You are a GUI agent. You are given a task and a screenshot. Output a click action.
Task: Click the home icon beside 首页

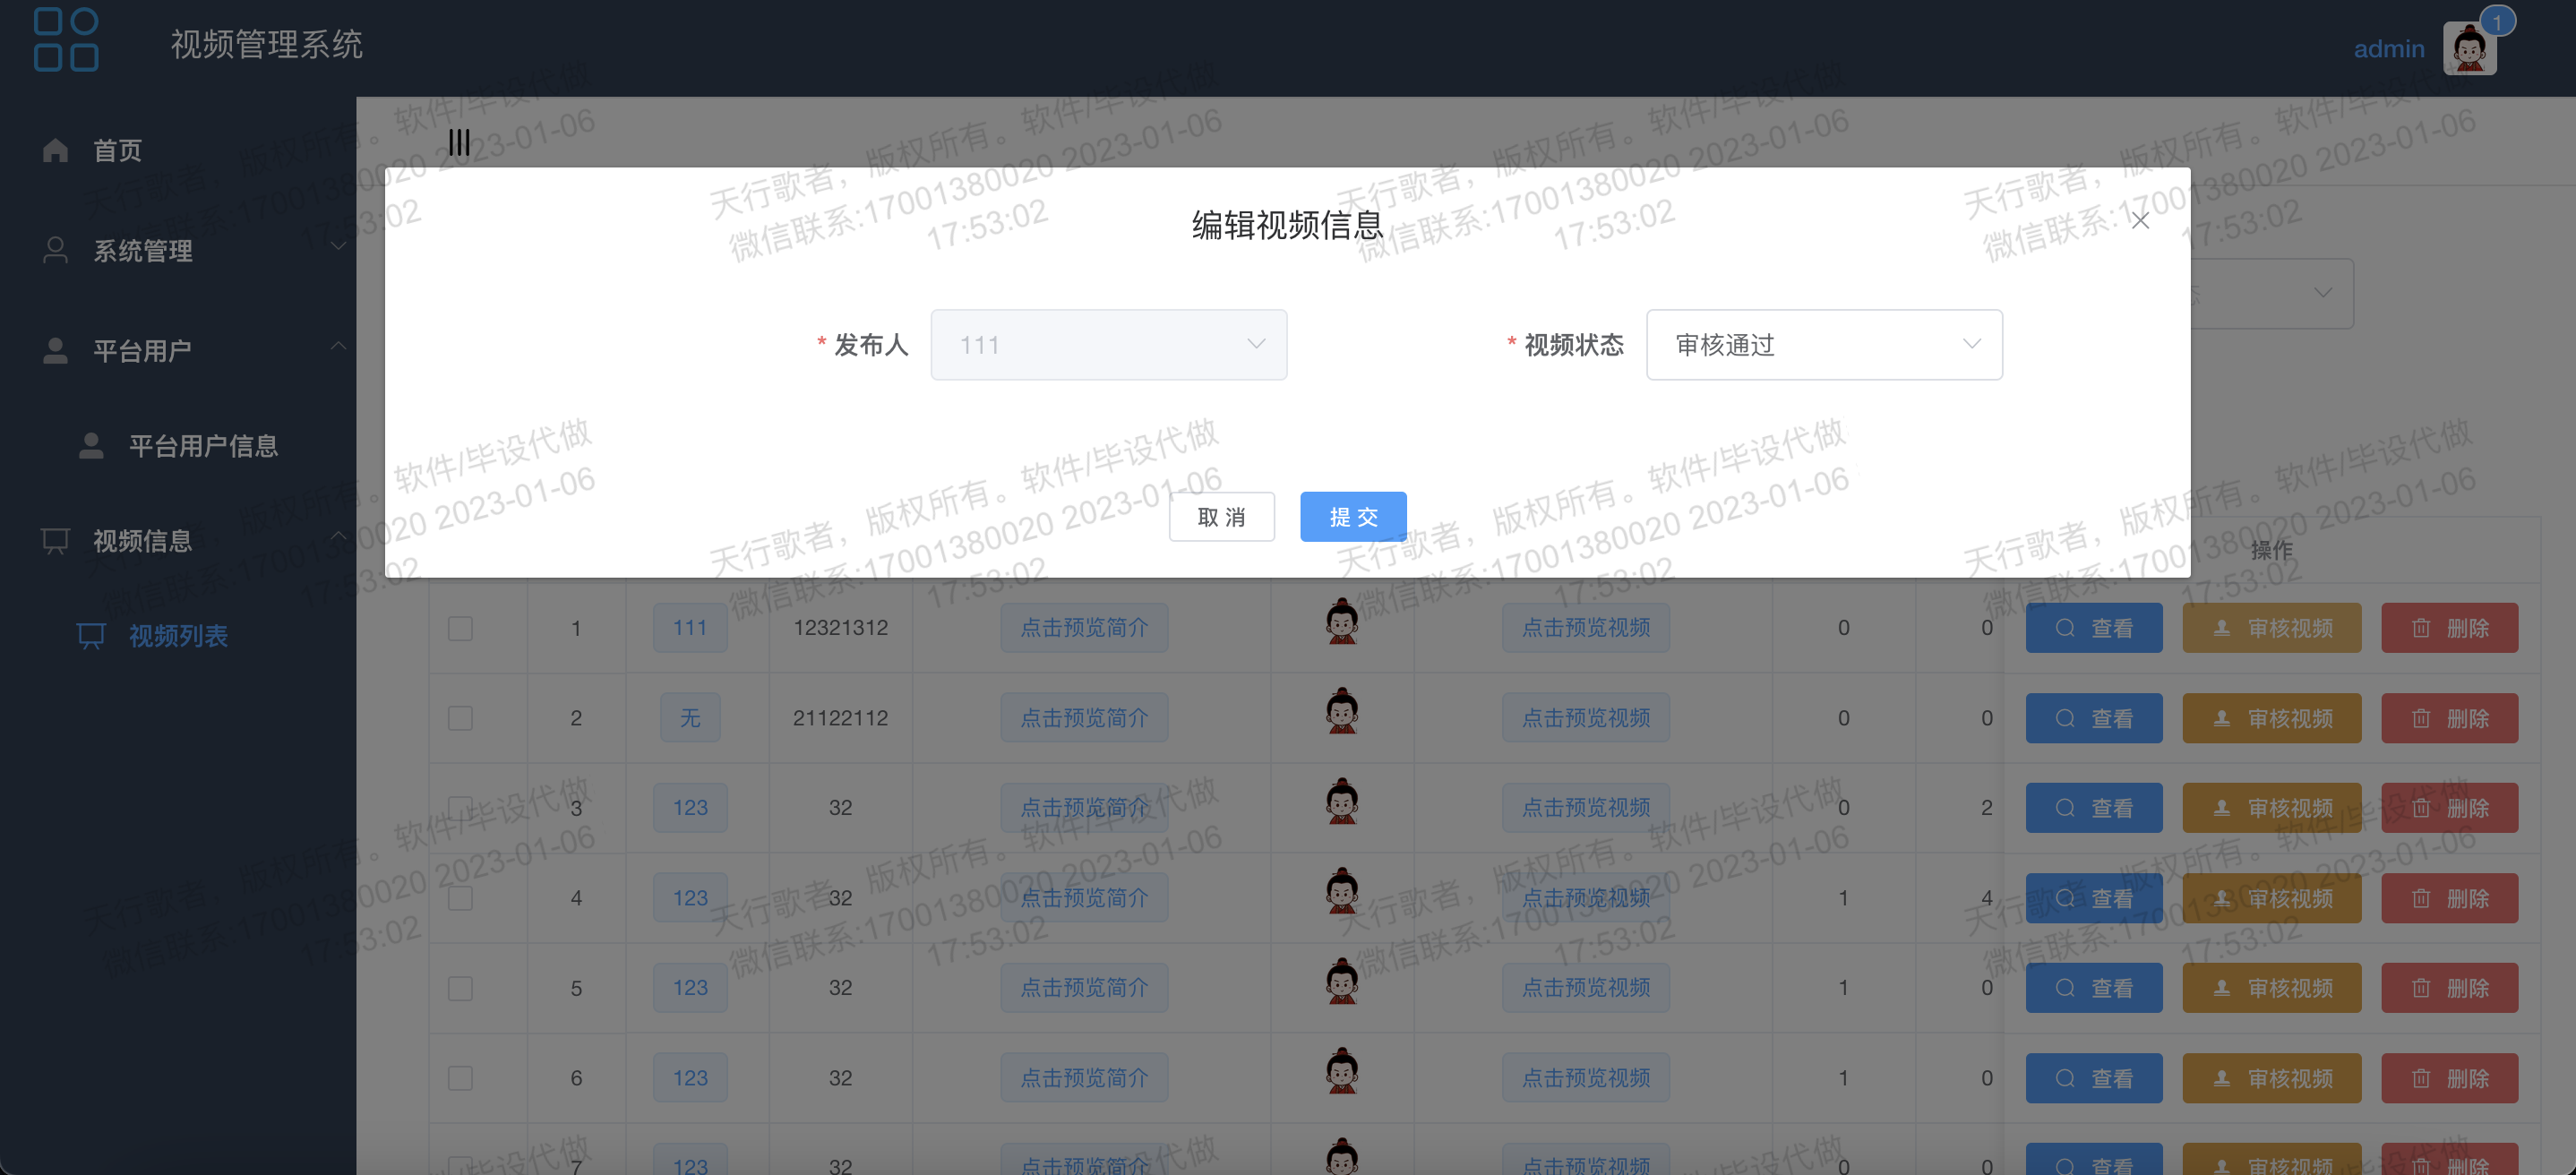pos(56,150)
